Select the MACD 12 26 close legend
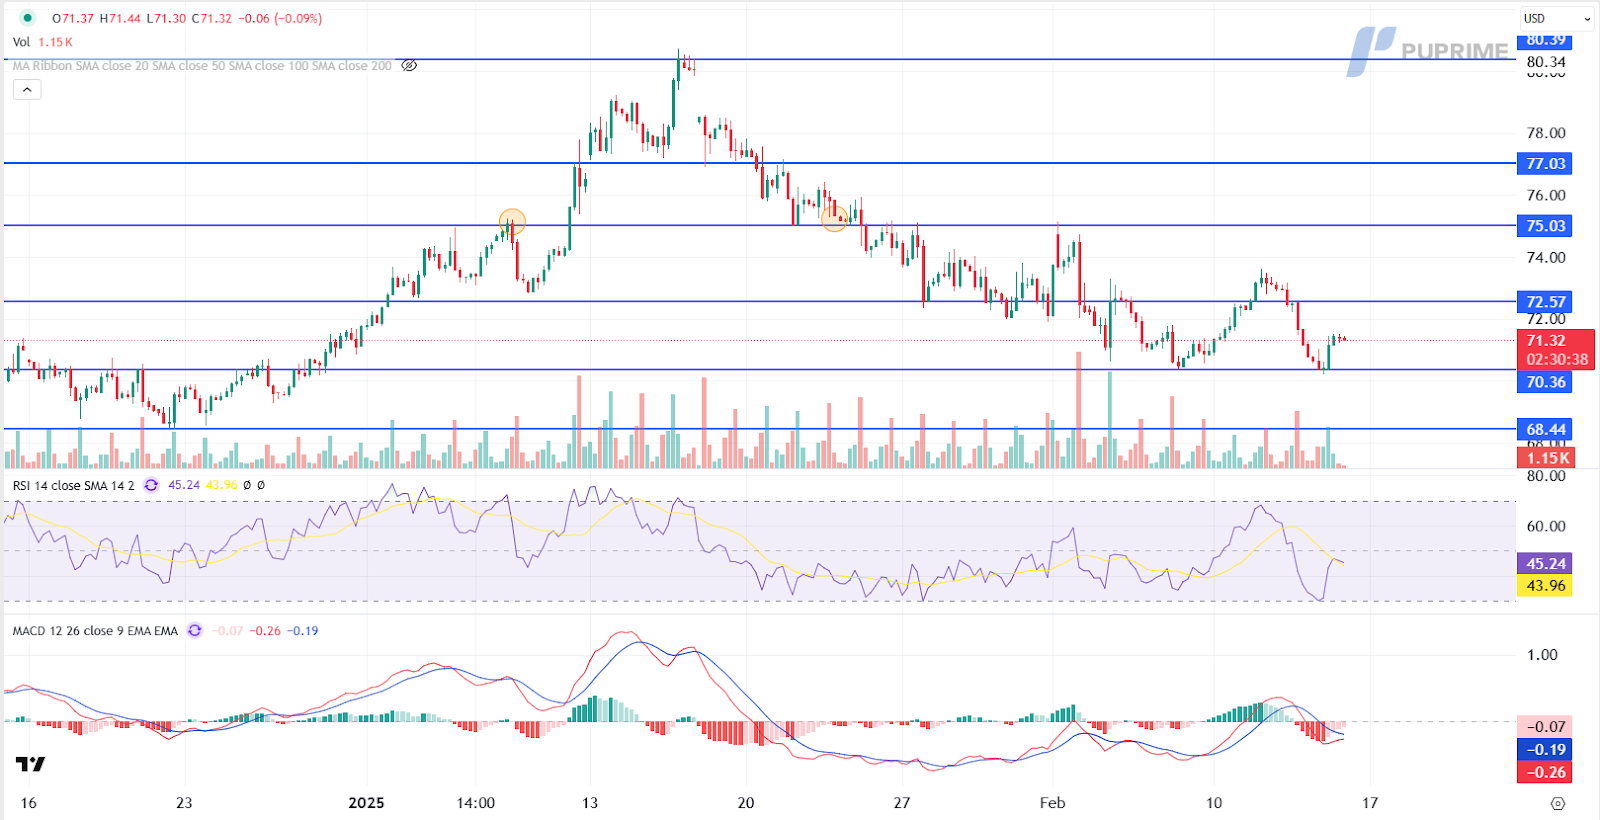The image size is (1600, 820). coord(95,631)
